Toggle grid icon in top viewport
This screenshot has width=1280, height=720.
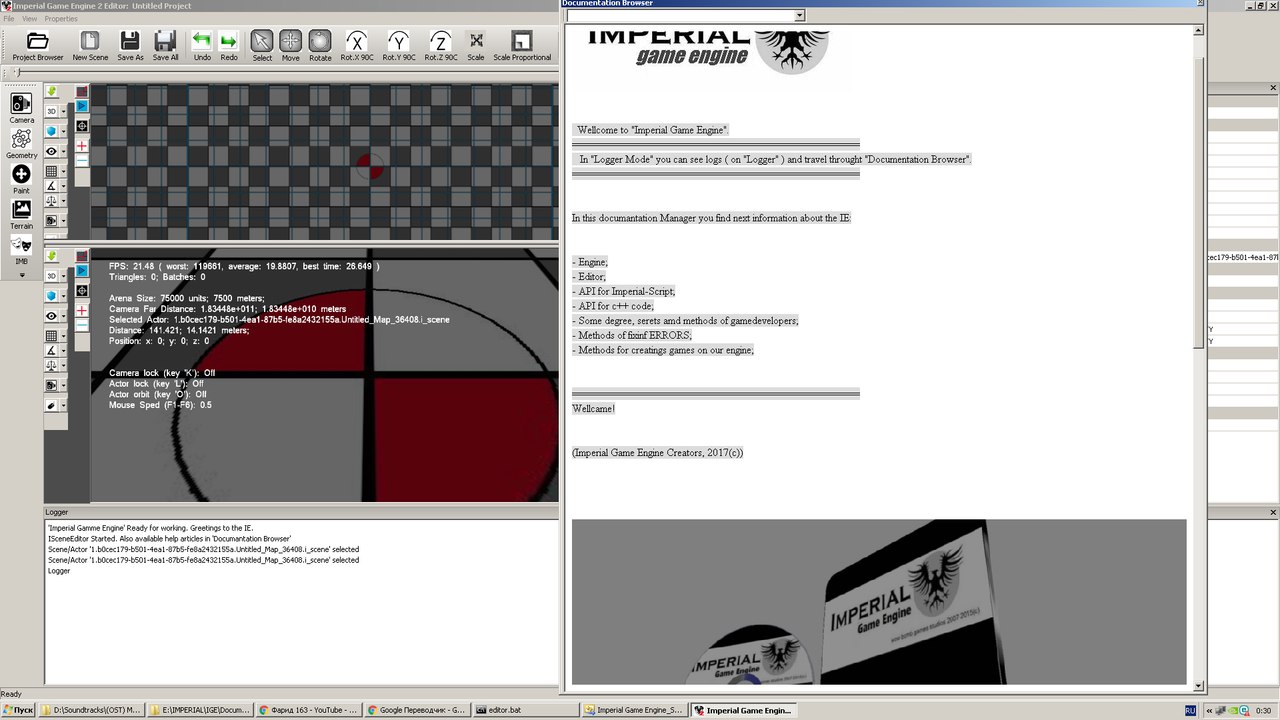coord(51,171)
